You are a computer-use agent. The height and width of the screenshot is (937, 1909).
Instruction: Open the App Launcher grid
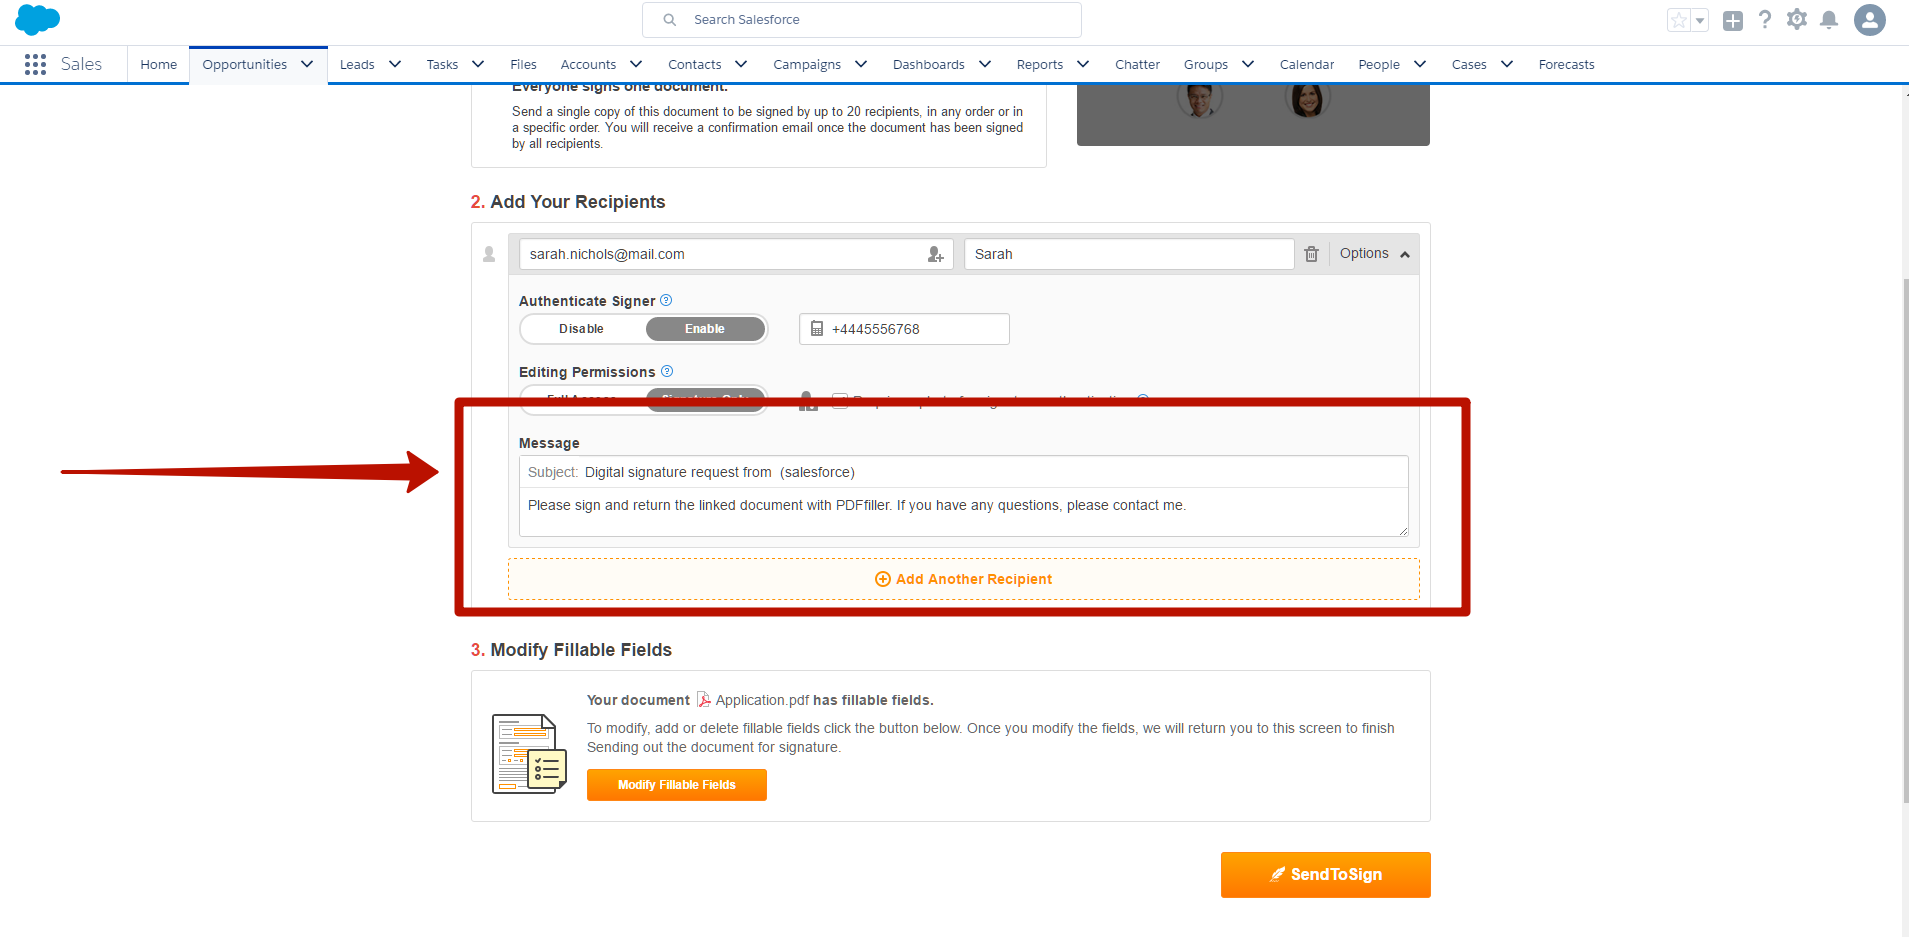pyautogui.click(x=35, y=64)
